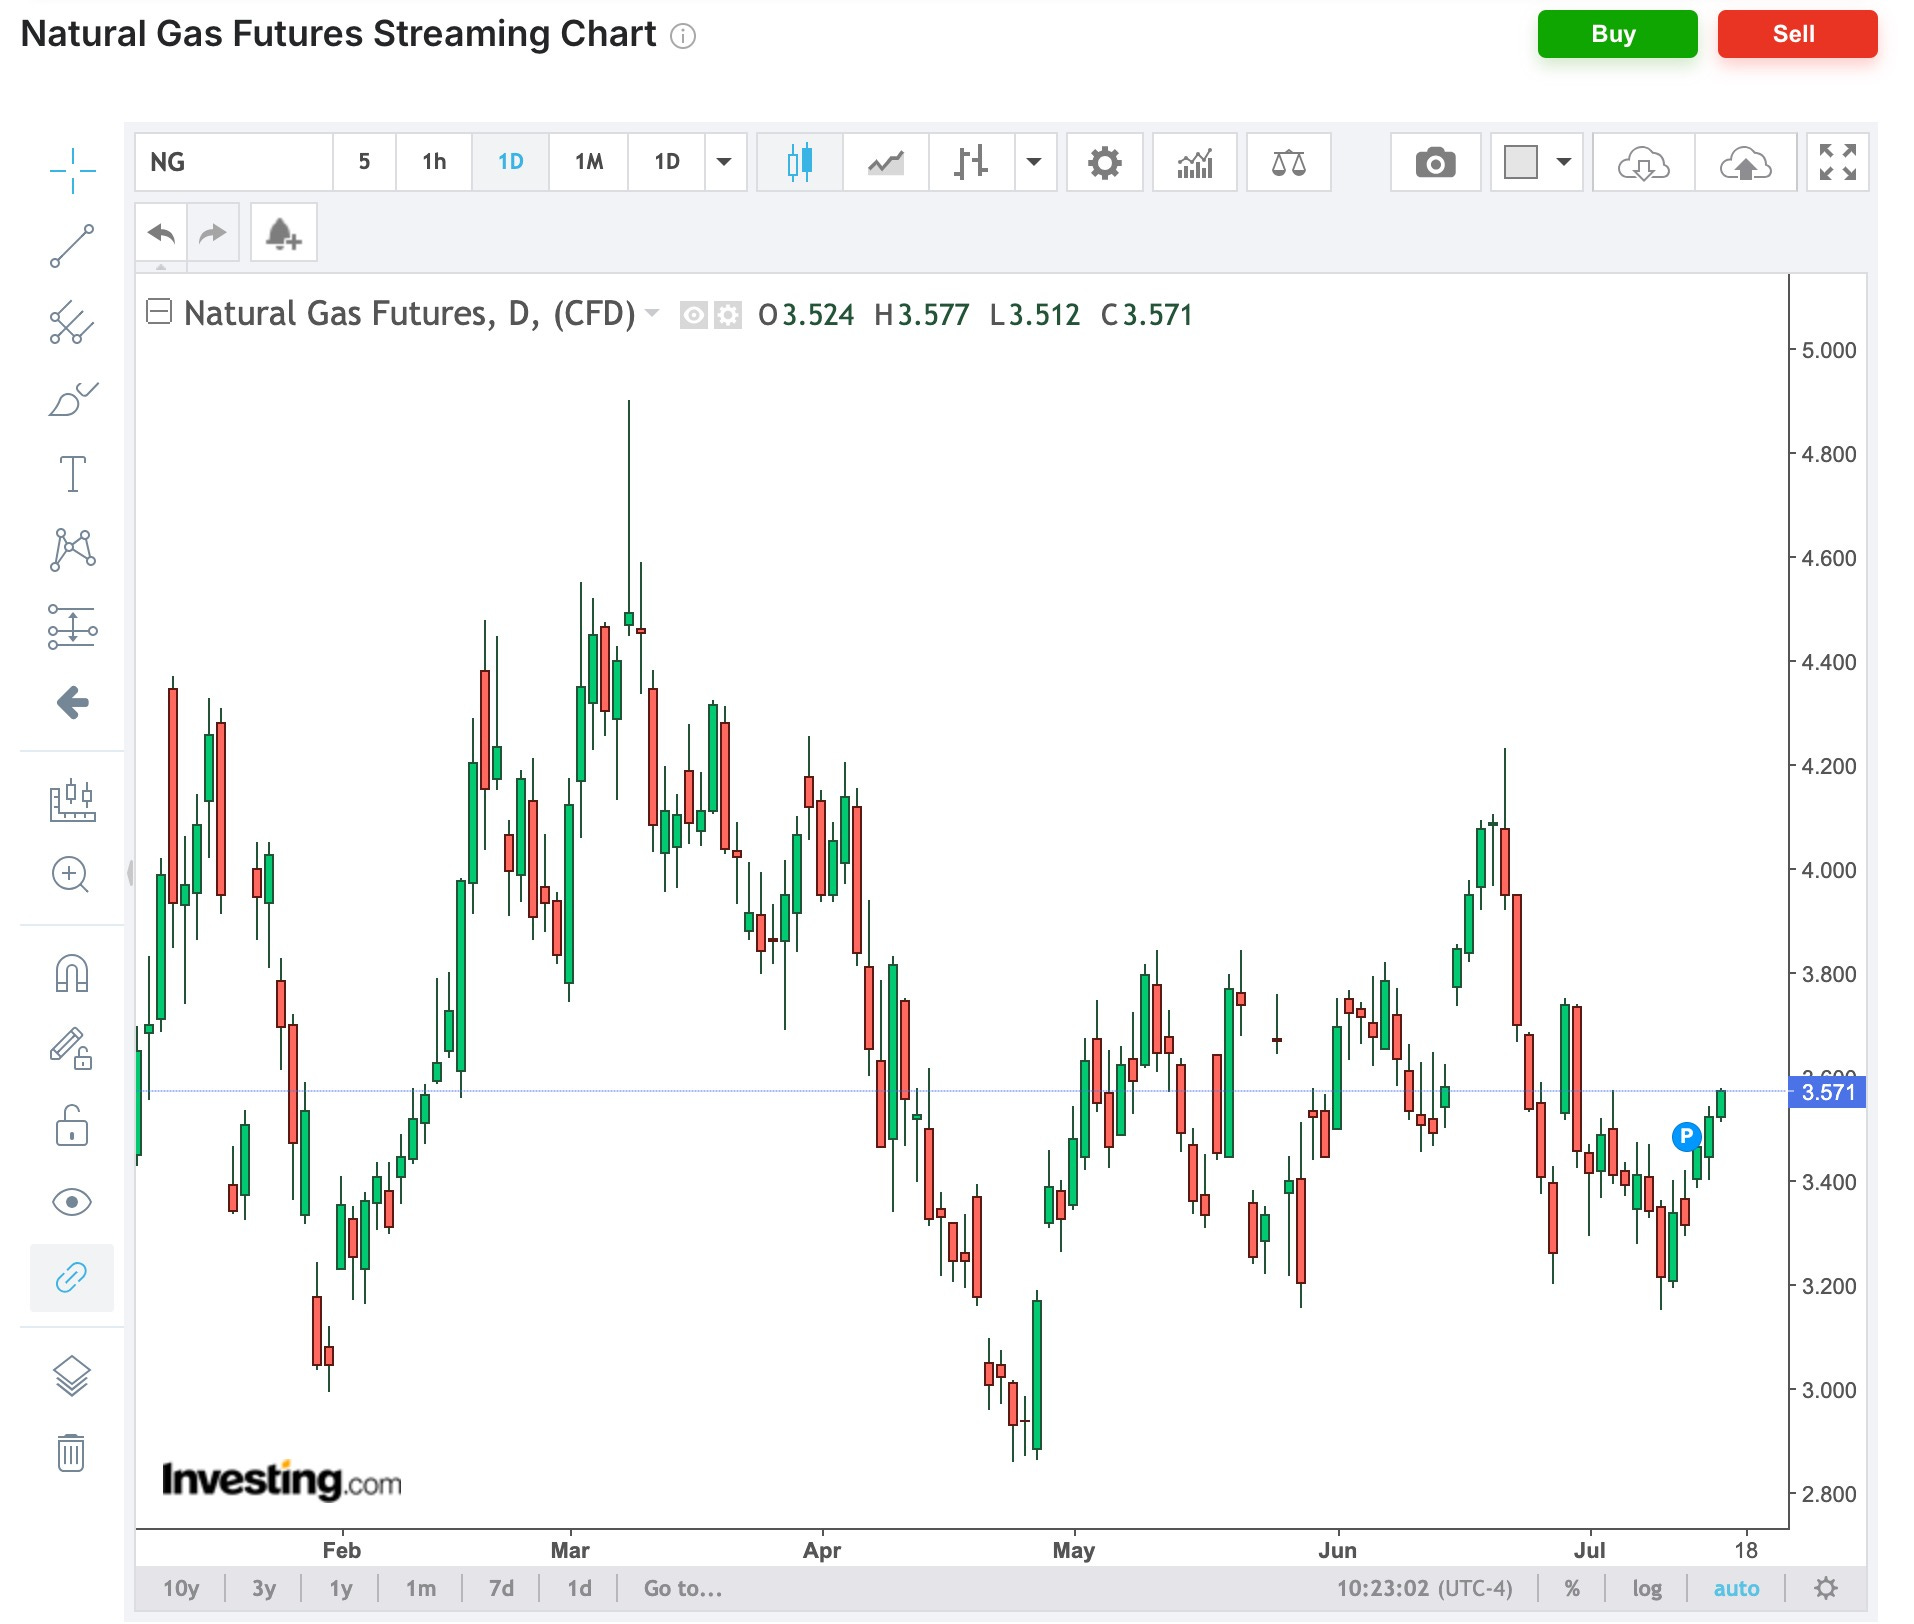Set range to 1m

tap(421, 1588)
